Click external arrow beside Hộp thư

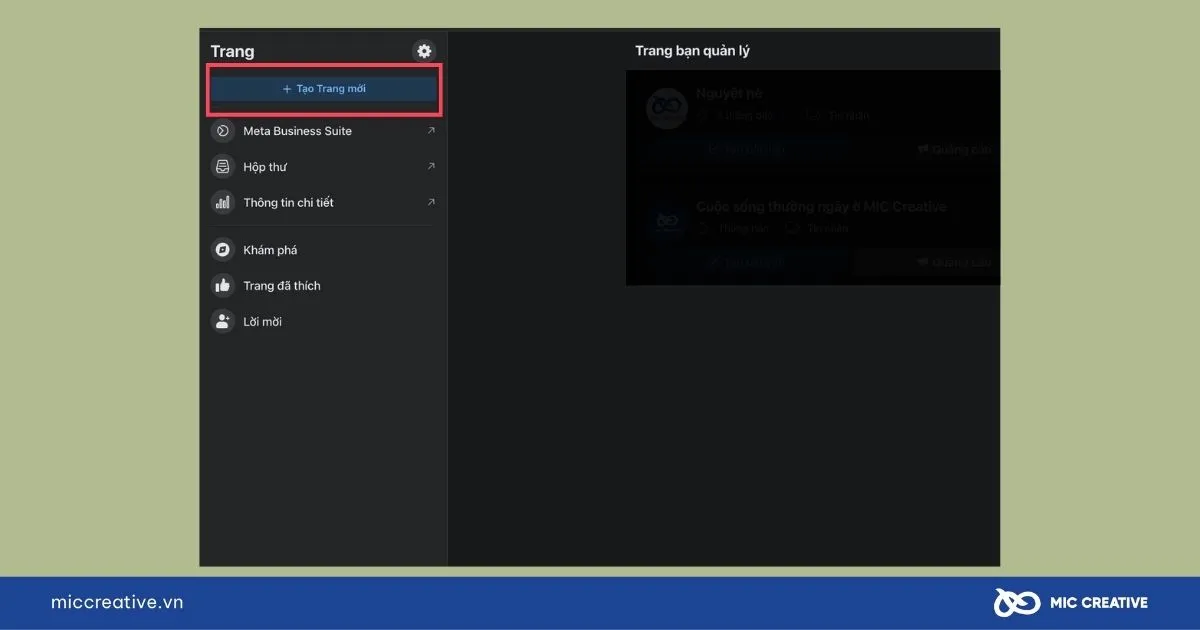click(x=431, y=167)
